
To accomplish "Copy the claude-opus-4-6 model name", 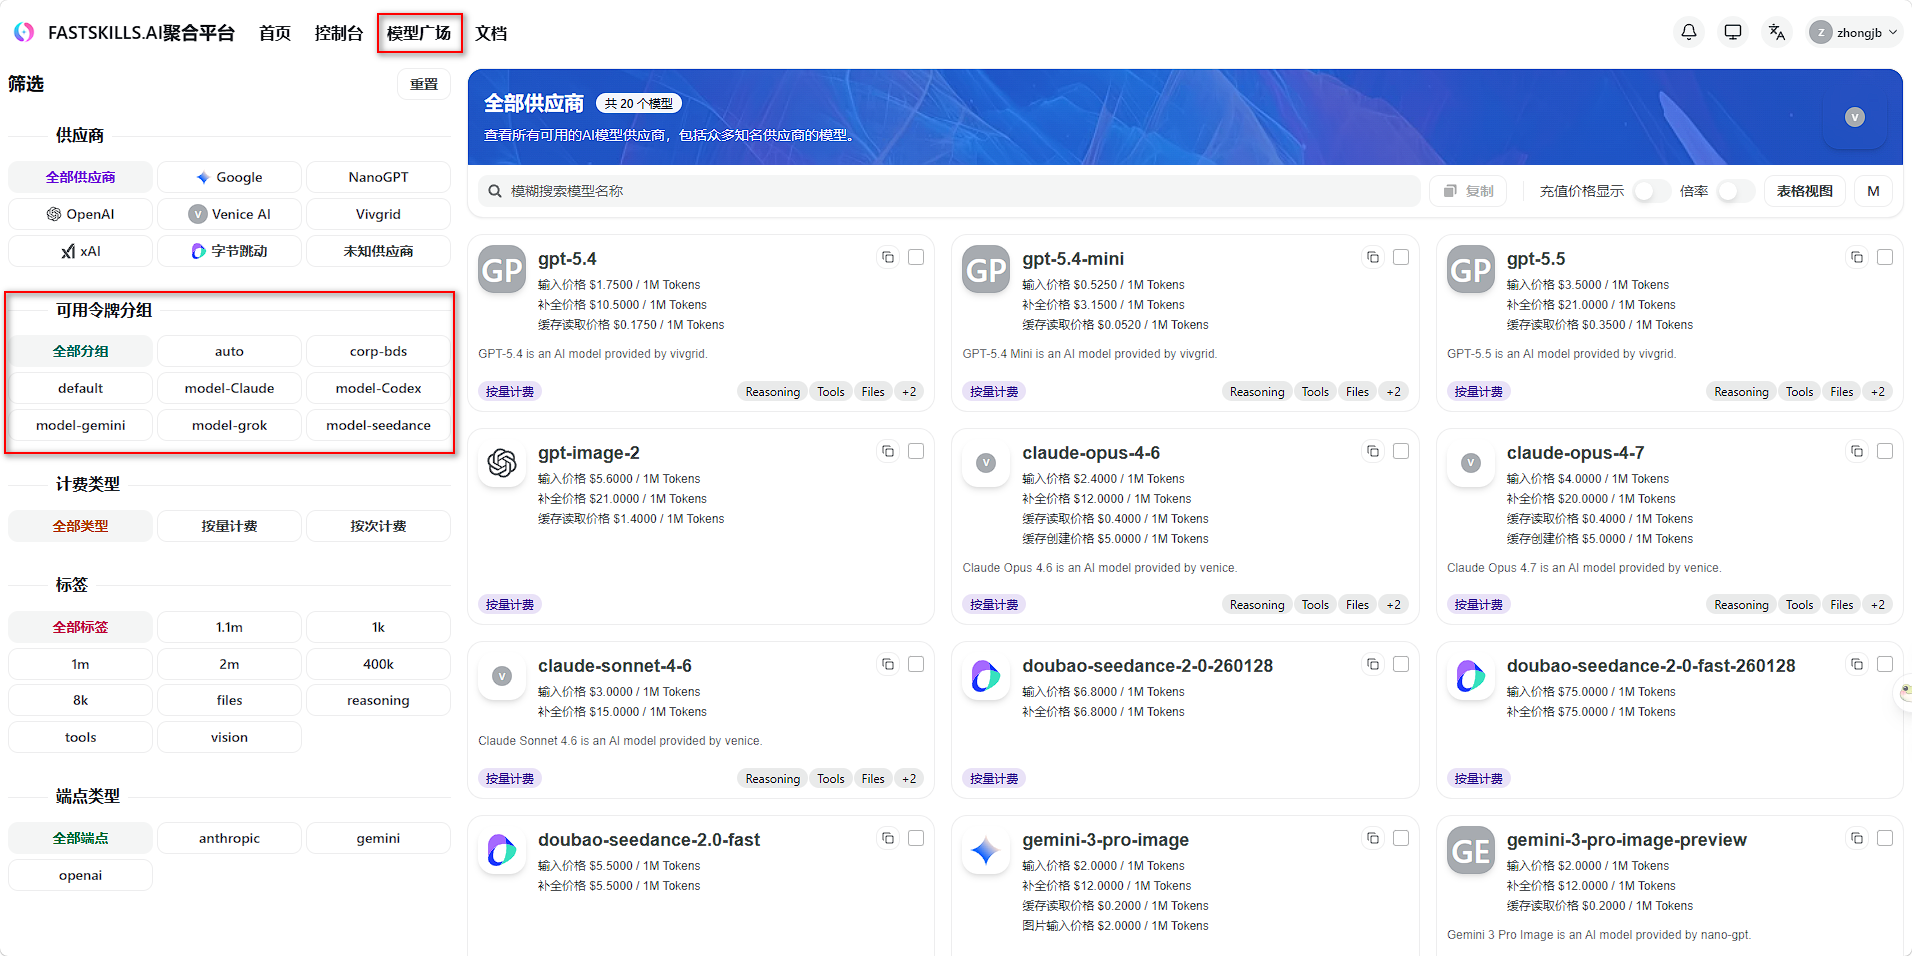I will coord(1373,452).
